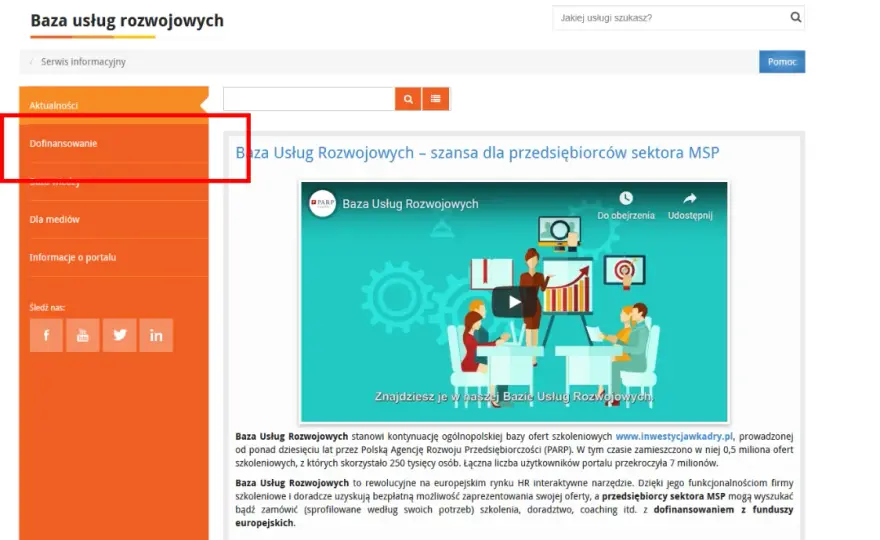Image resolution: width=880 pixels, height=540 pixels.
Task: Open the LinkedIn social icon
Action: click(156, 335)
